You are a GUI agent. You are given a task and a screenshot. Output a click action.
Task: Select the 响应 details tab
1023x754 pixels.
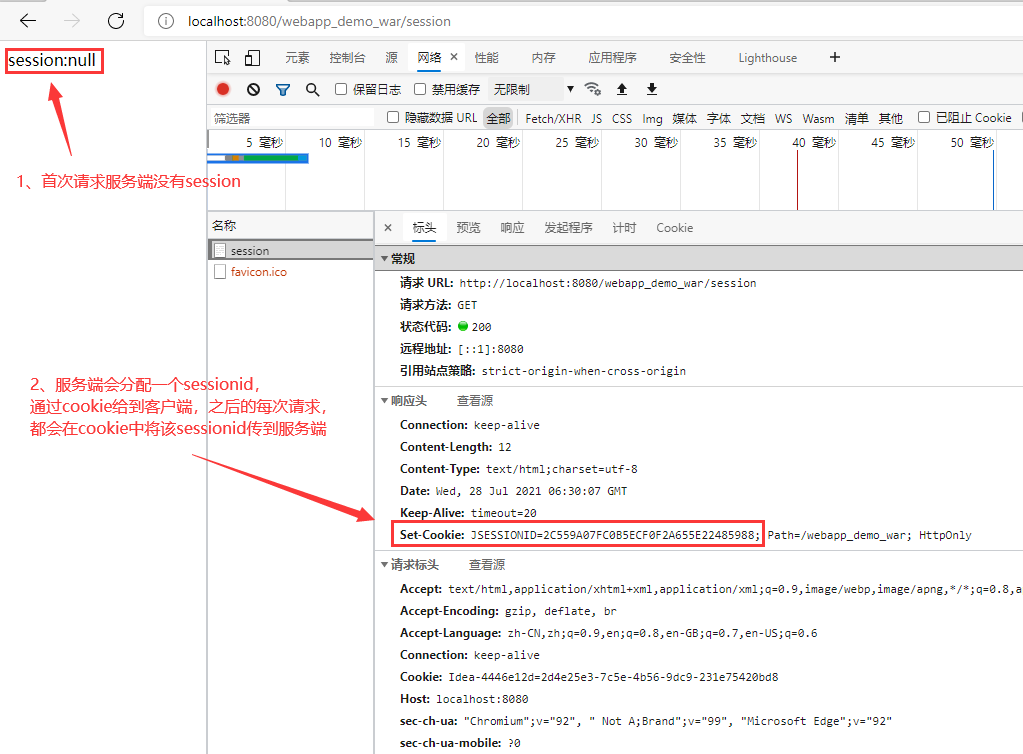pyautogui.click(x=512, y=228)
